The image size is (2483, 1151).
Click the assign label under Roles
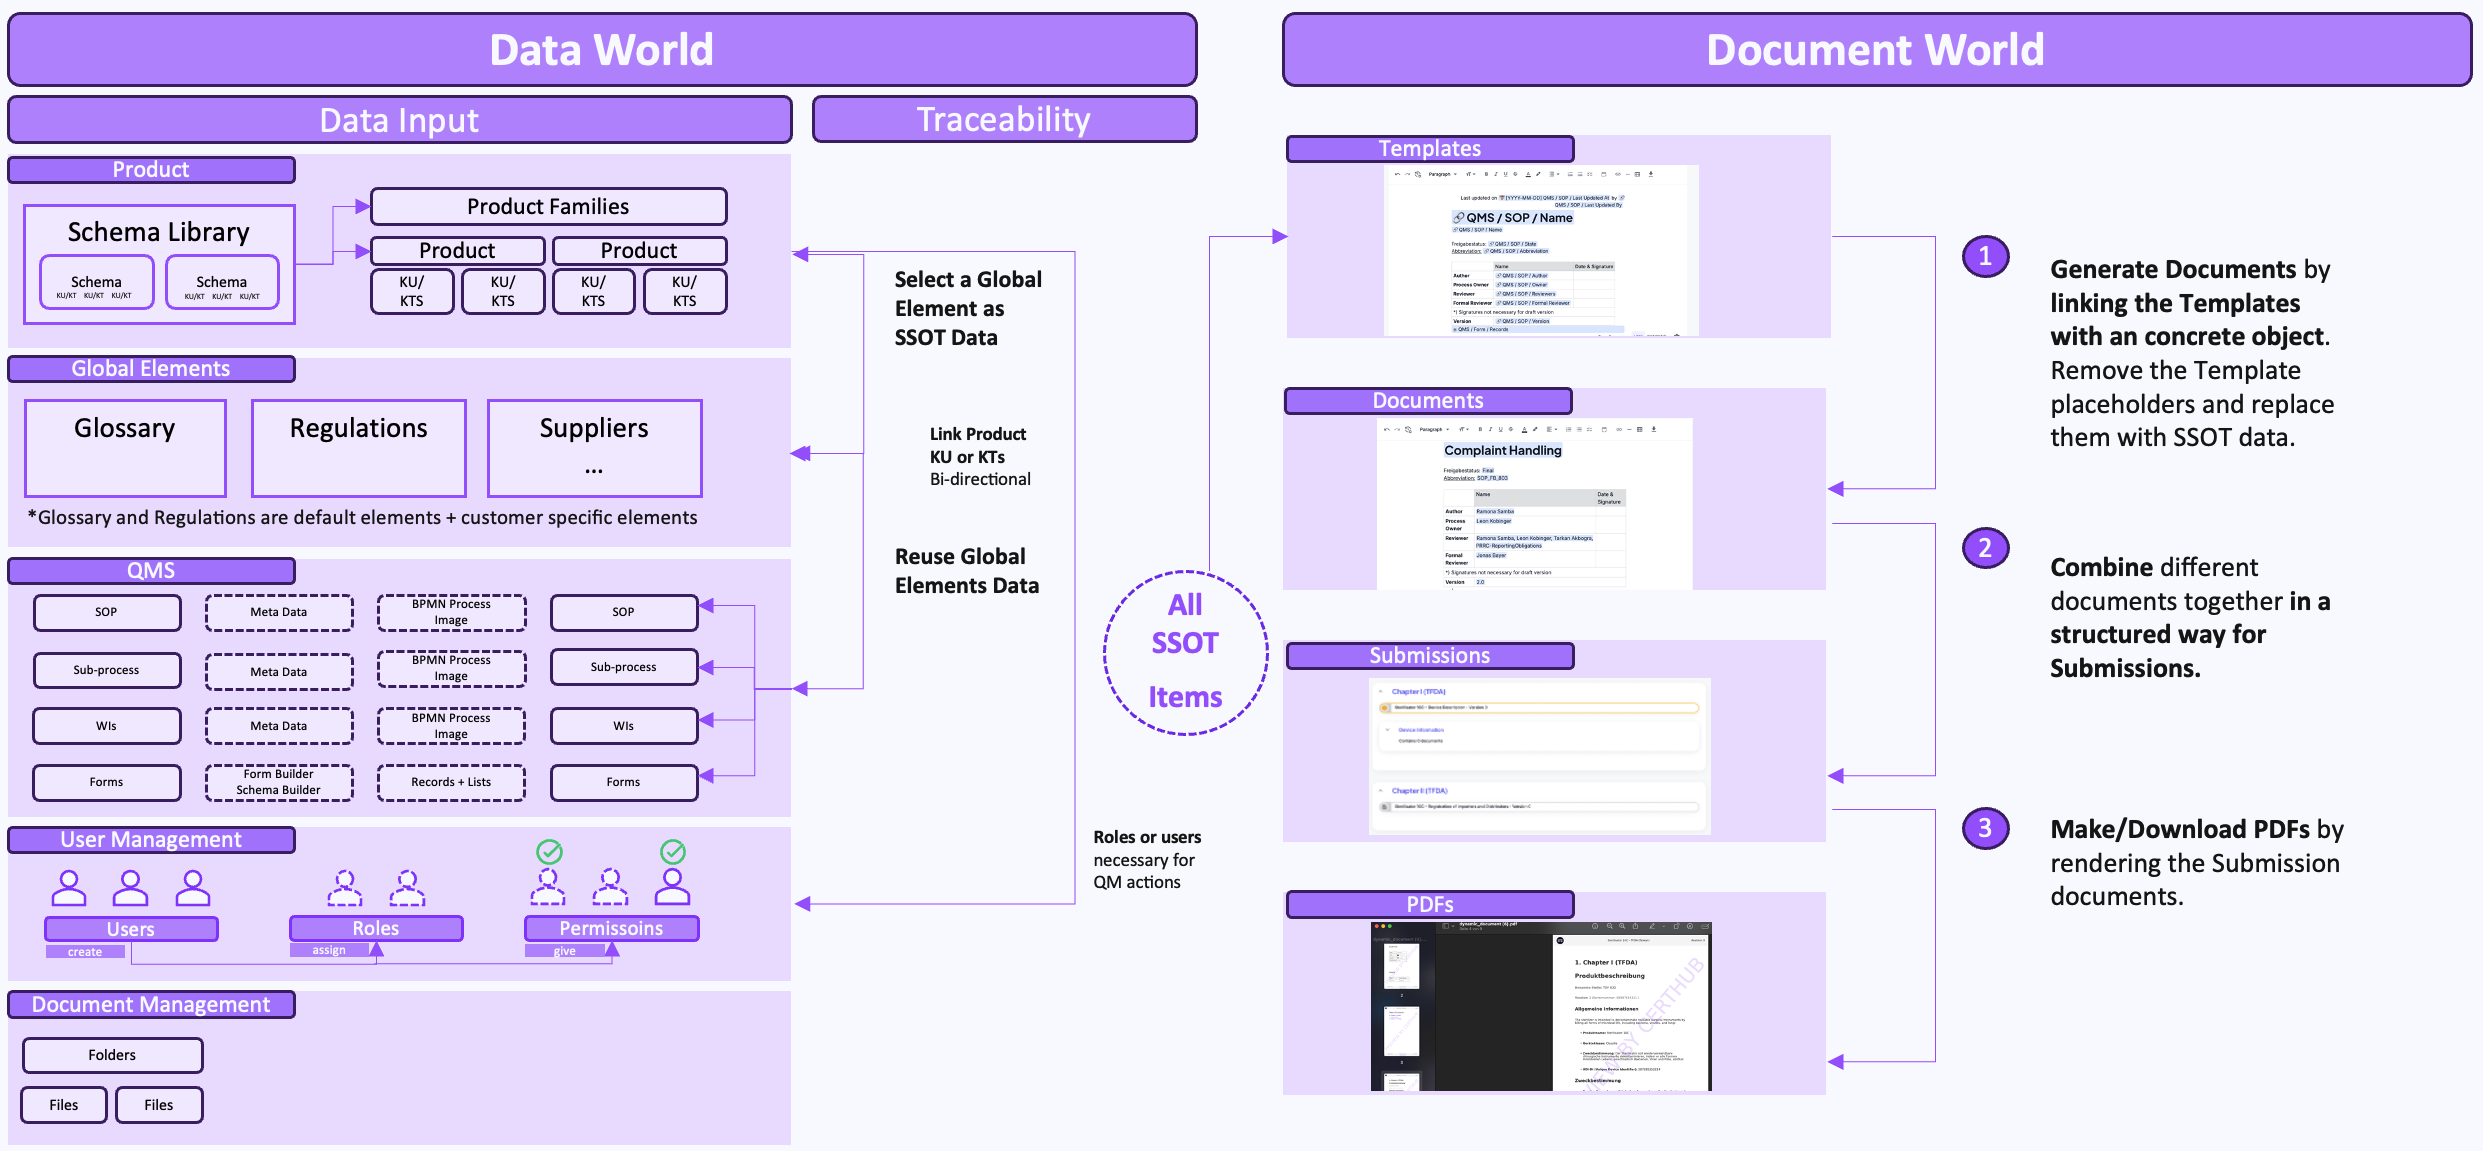point(330,950)
